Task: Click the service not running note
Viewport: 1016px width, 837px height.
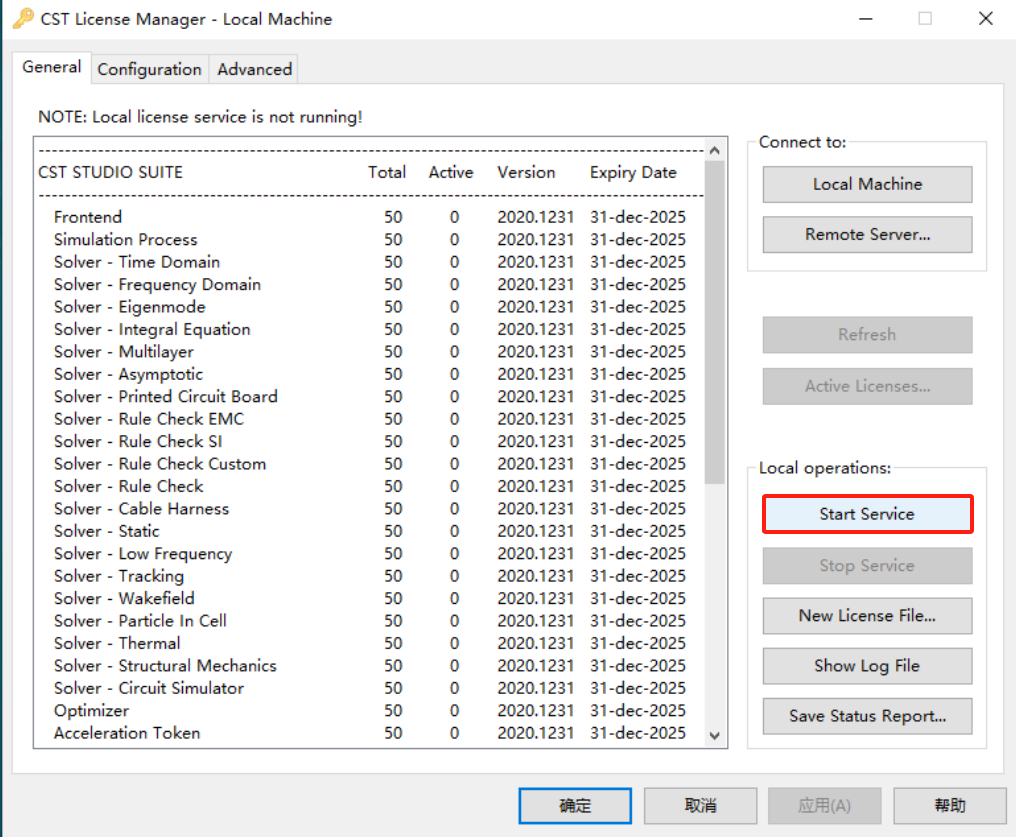Action: (x=200, y=117)
